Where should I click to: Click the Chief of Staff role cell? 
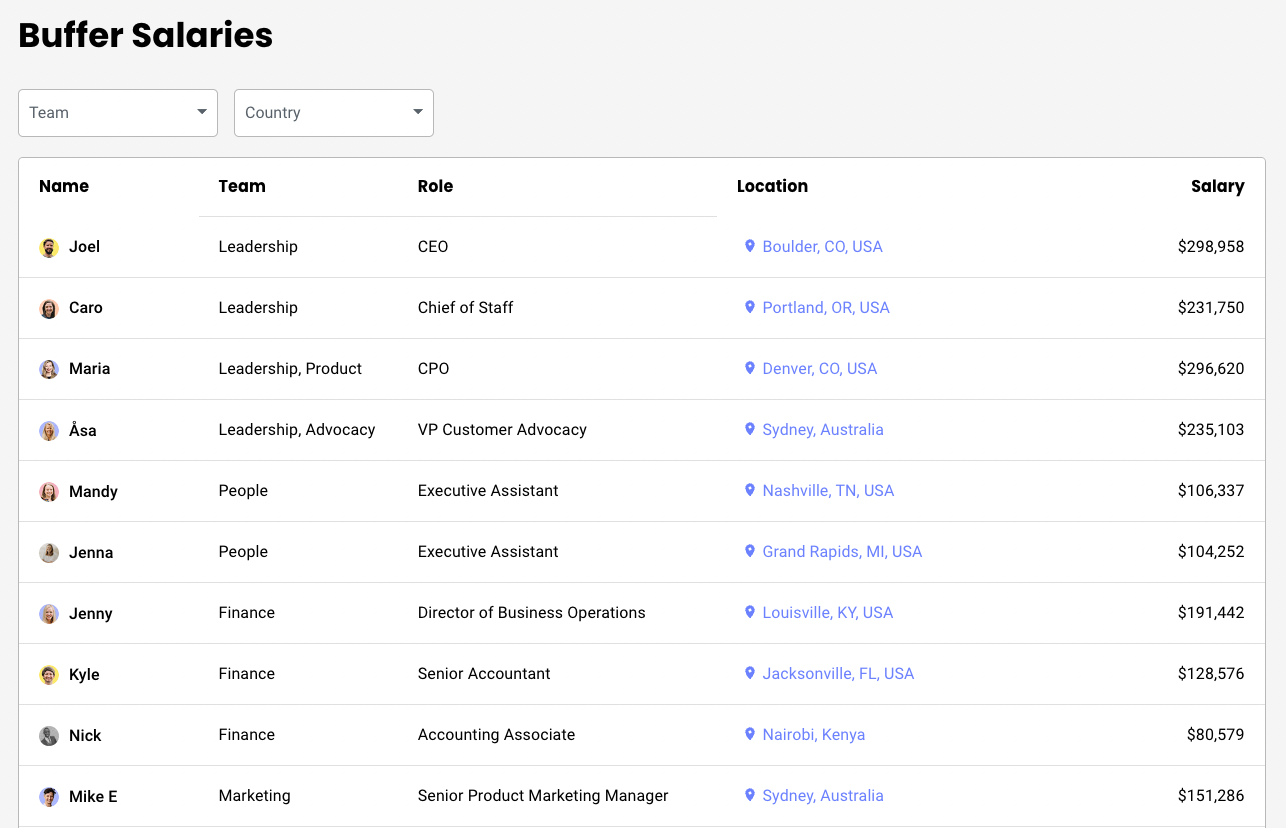pyautogui.click(x=465, y=307)
